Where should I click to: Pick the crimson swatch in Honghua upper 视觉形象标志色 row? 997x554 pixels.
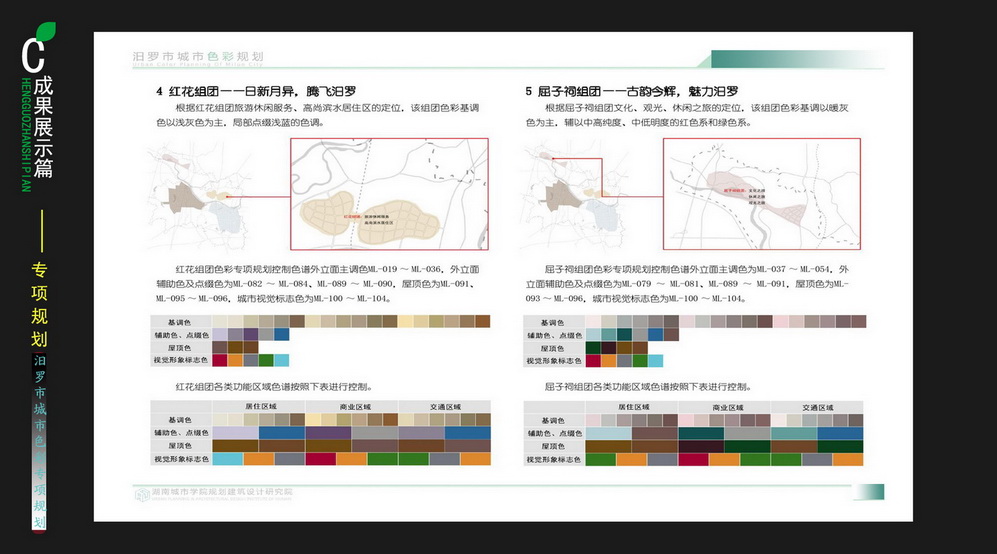219,360
